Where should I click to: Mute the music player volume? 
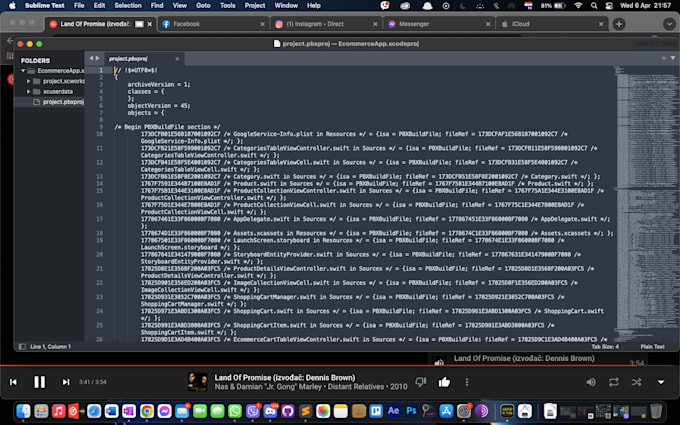point(591,382)
